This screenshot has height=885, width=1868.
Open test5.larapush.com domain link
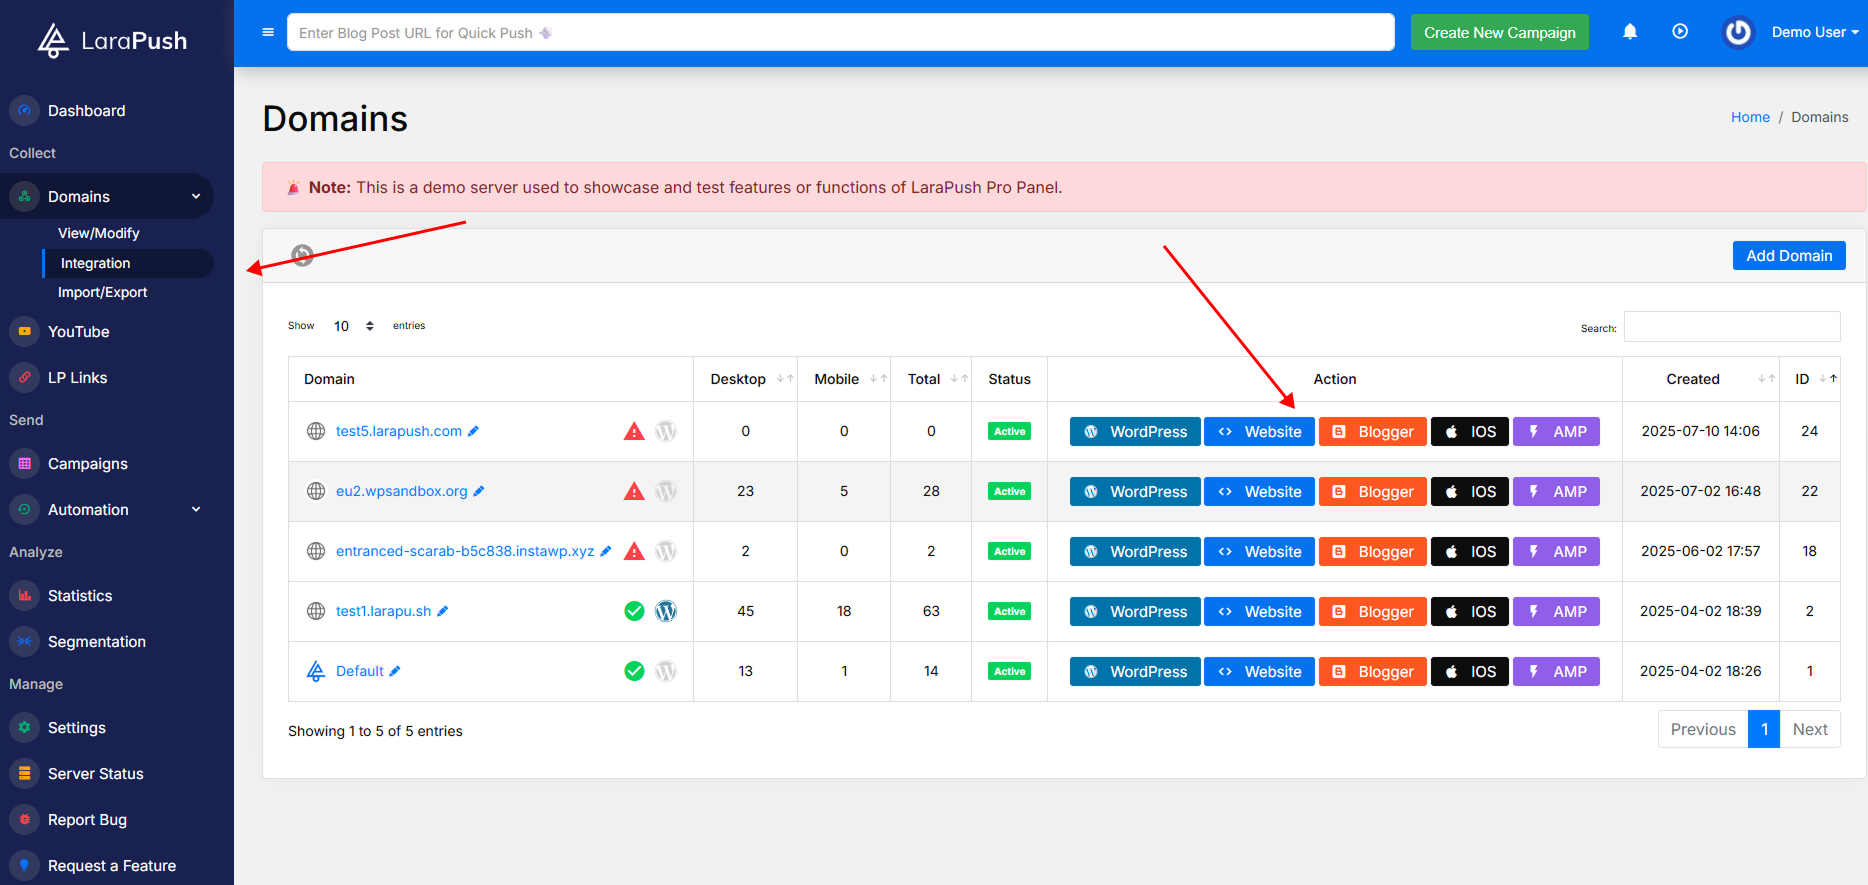[x=399, y=431]
